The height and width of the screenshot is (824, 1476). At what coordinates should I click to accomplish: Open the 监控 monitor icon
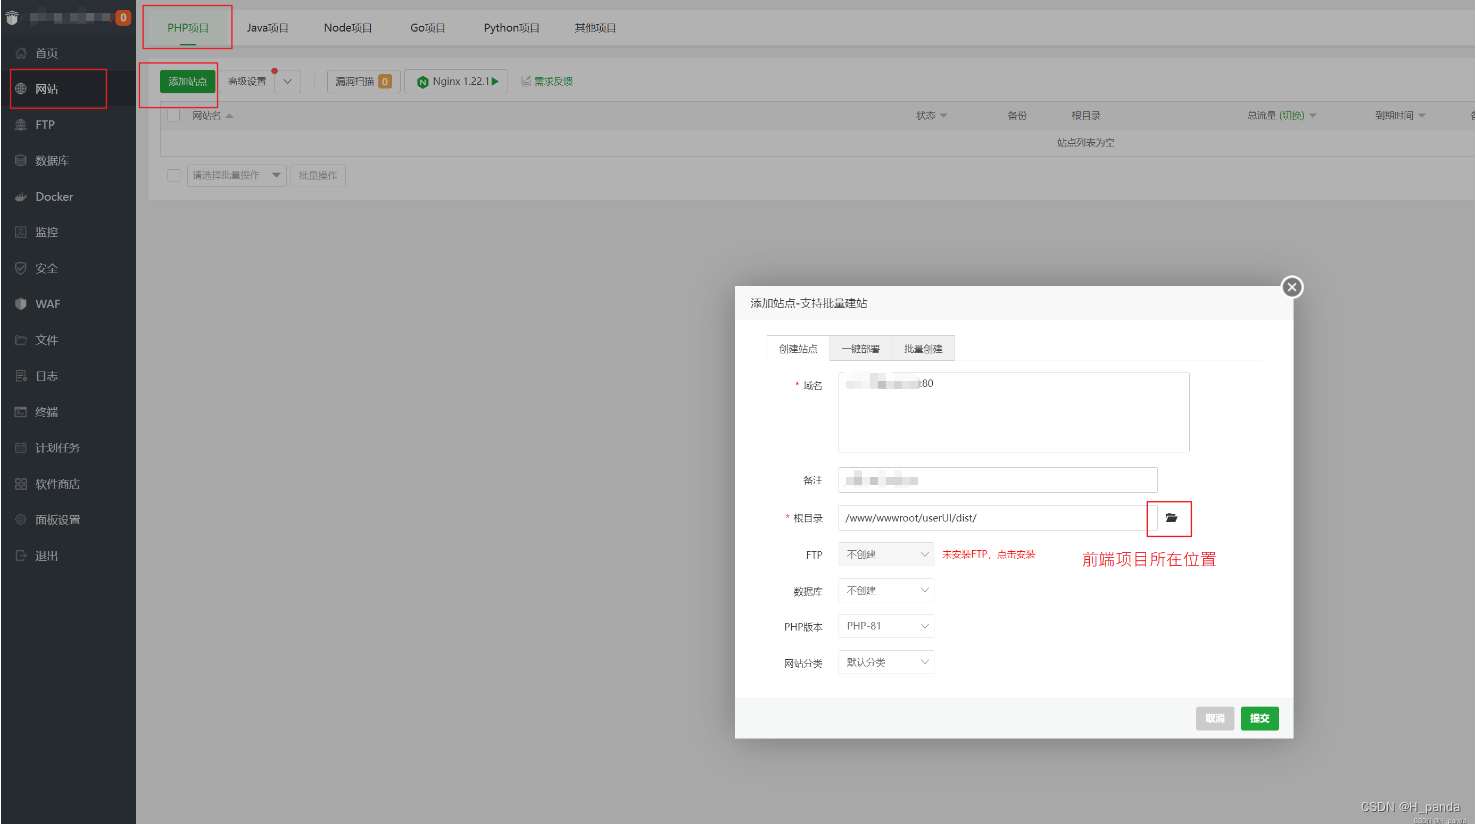click(20, 232)
